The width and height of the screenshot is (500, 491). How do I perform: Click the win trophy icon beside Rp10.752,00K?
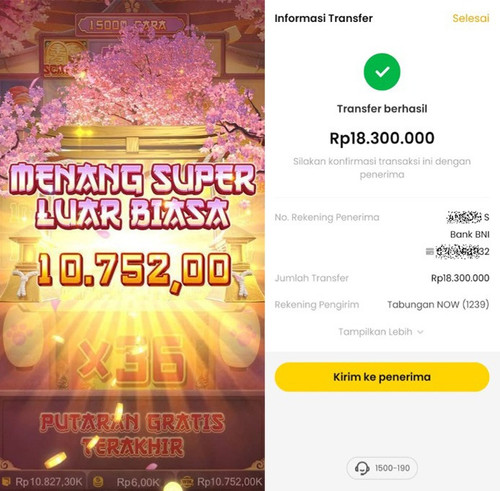[187, 482]
